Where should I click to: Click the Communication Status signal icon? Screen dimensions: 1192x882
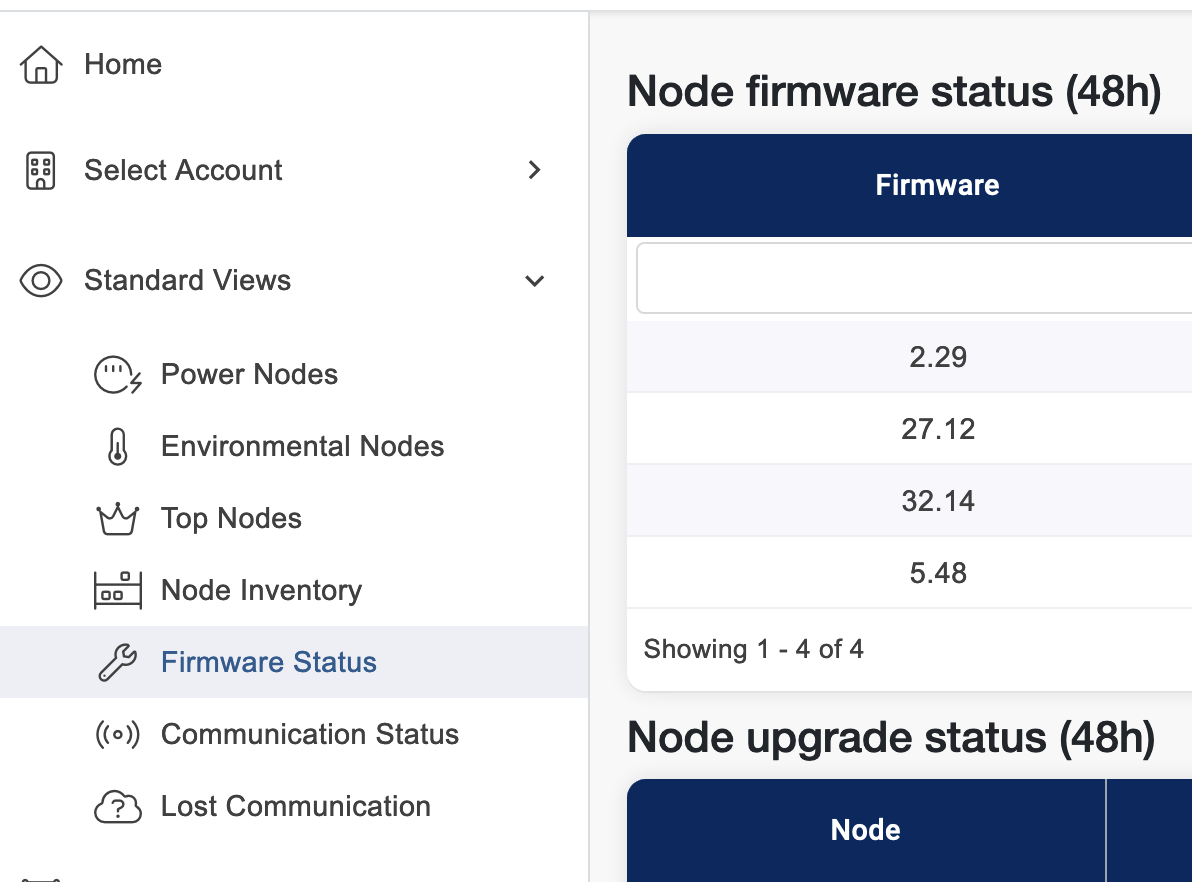point(117,735)
